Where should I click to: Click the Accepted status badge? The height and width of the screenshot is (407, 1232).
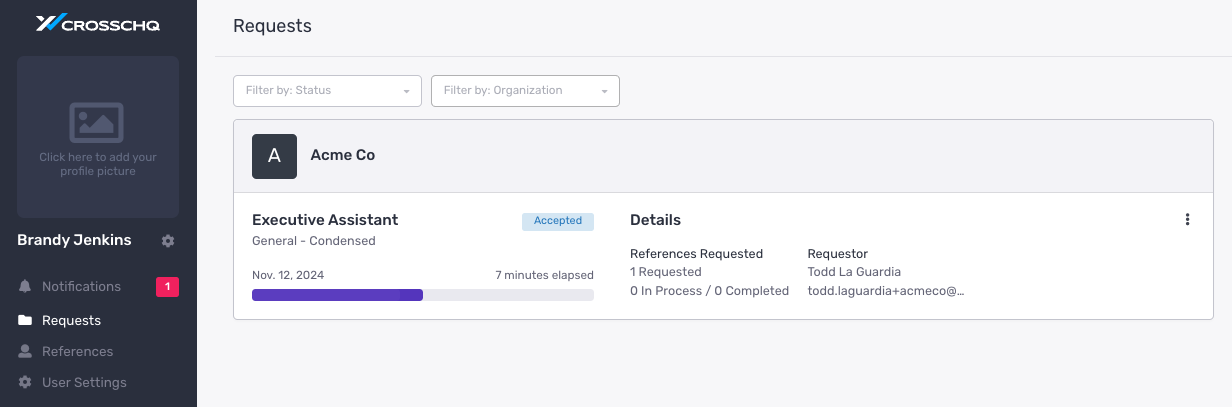pyautogui.click(x=558, y=221)
